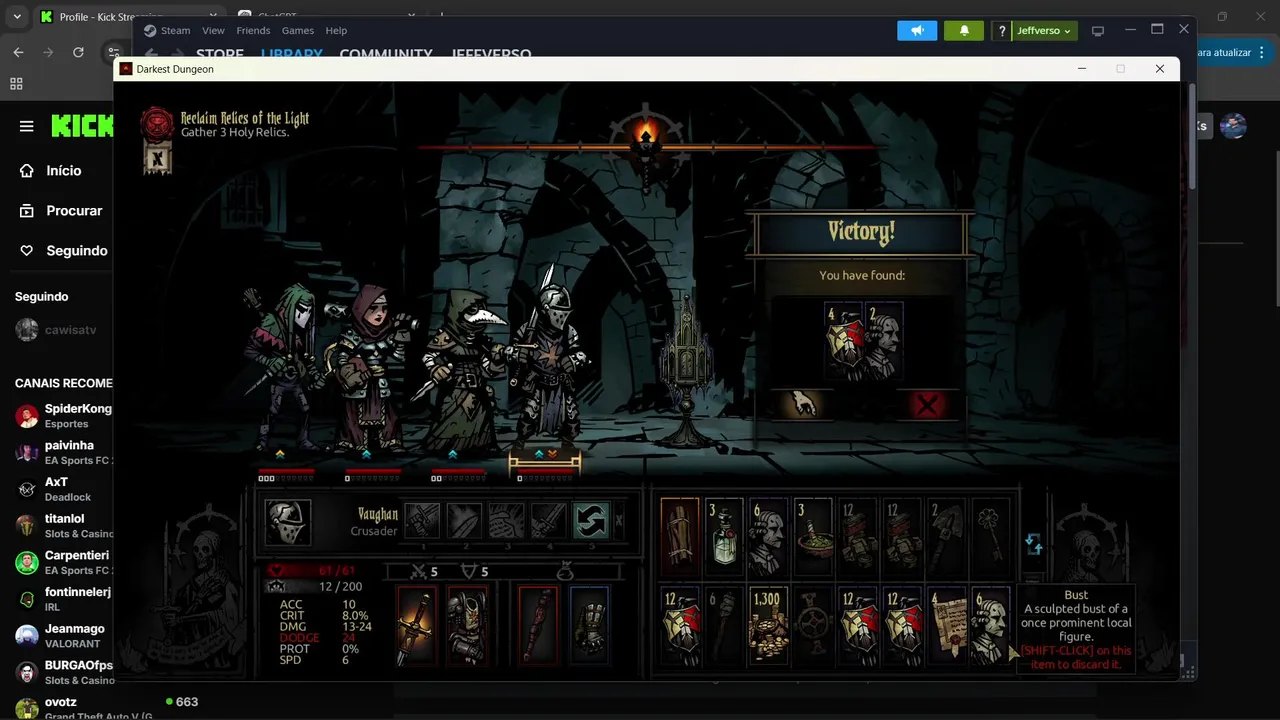Click the Steam window vertical scrollbar

[1190, 135]
